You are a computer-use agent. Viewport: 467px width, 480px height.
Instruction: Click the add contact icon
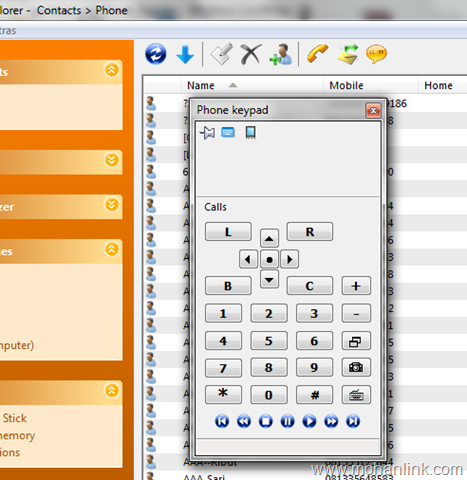point(281,54)
